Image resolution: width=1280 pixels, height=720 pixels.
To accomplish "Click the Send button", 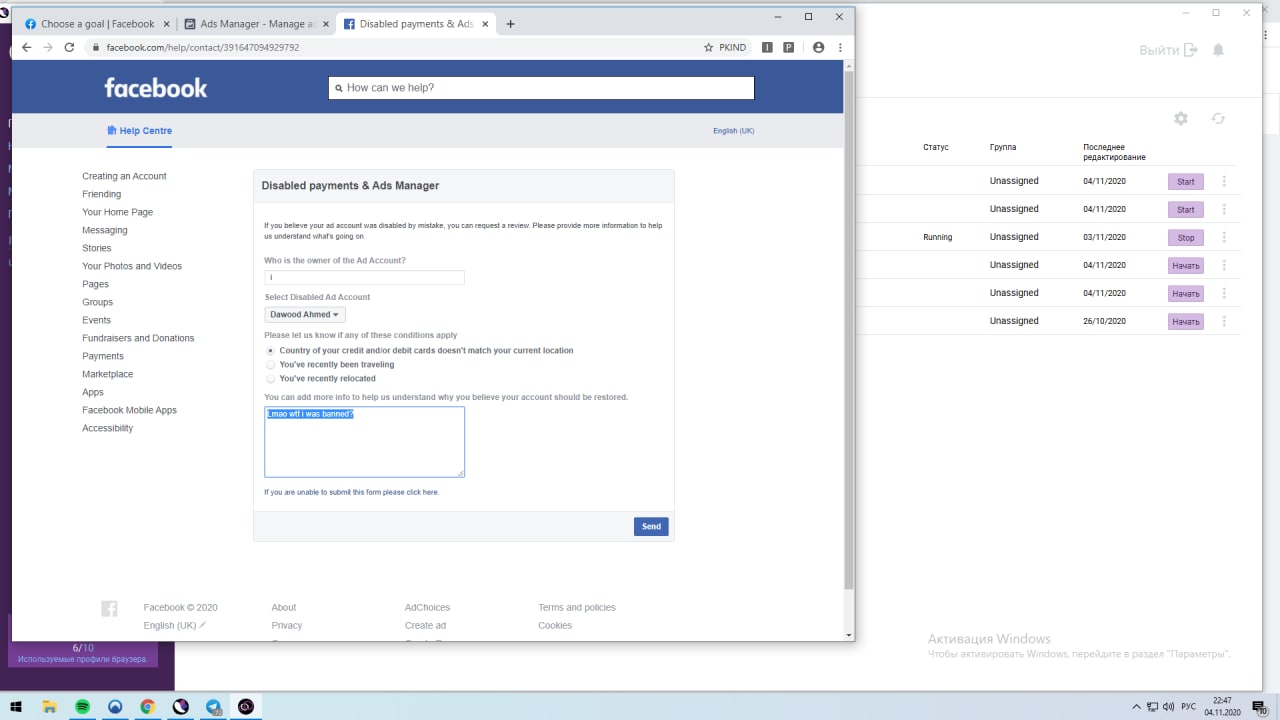I will pos(651,526).
